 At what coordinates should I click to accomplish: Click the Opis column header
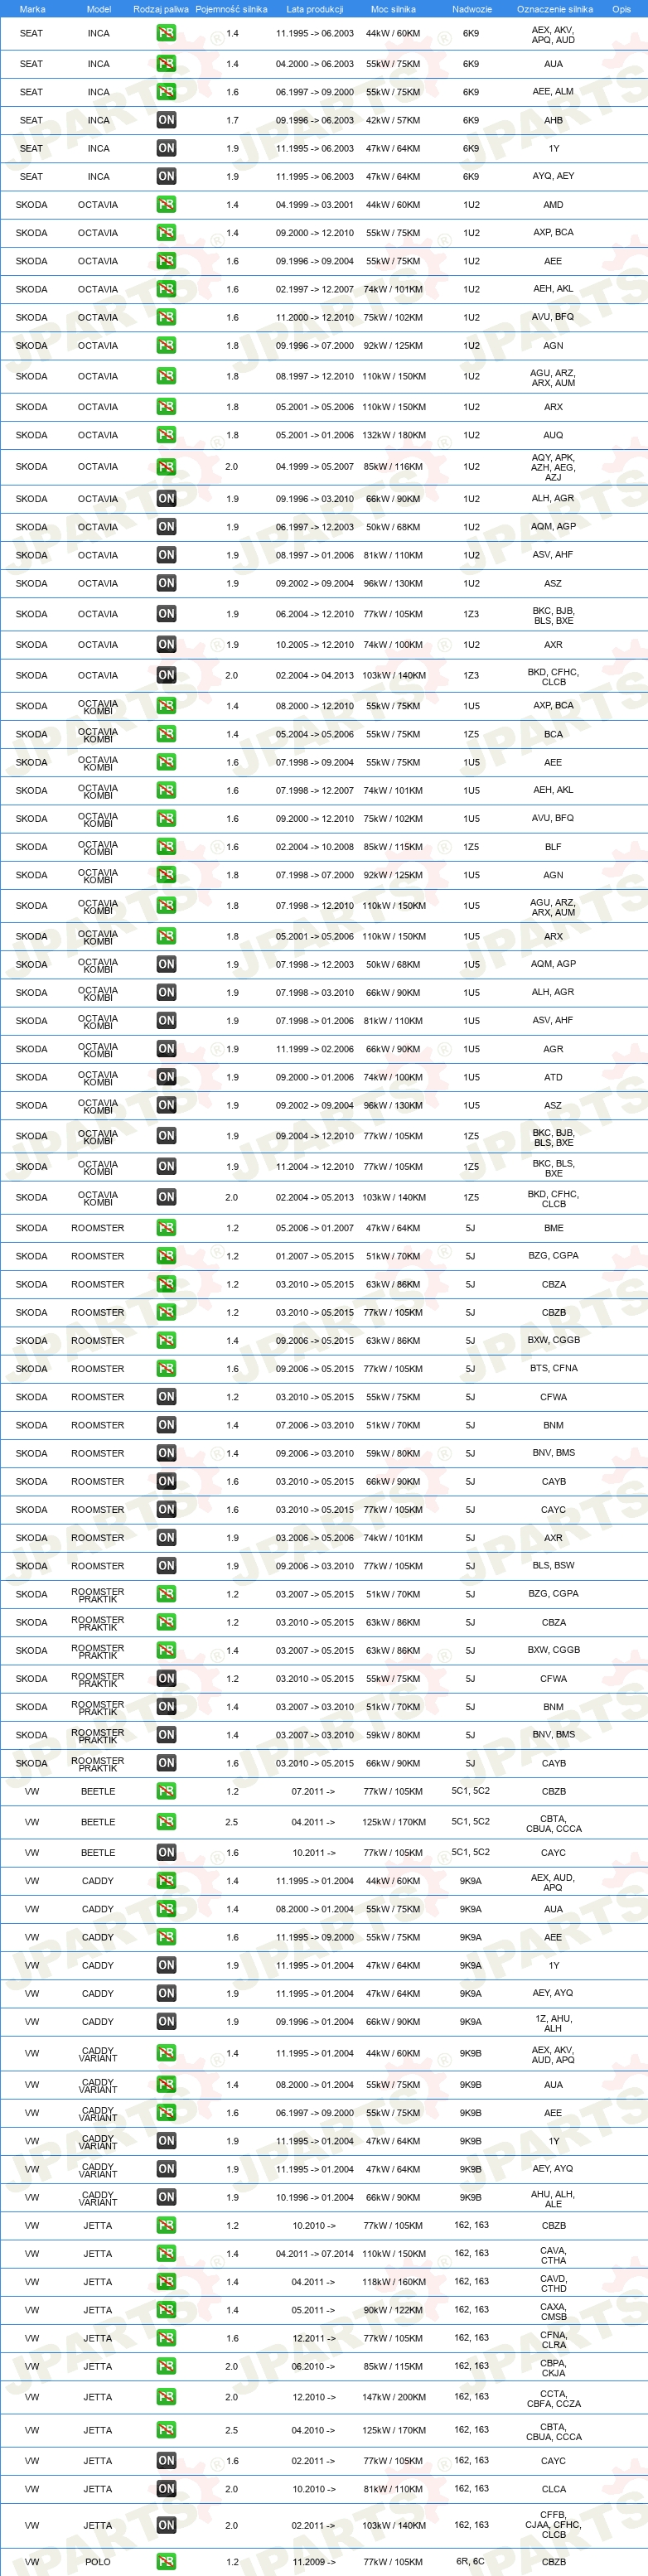pyautogui.click(x=621, y=9)
